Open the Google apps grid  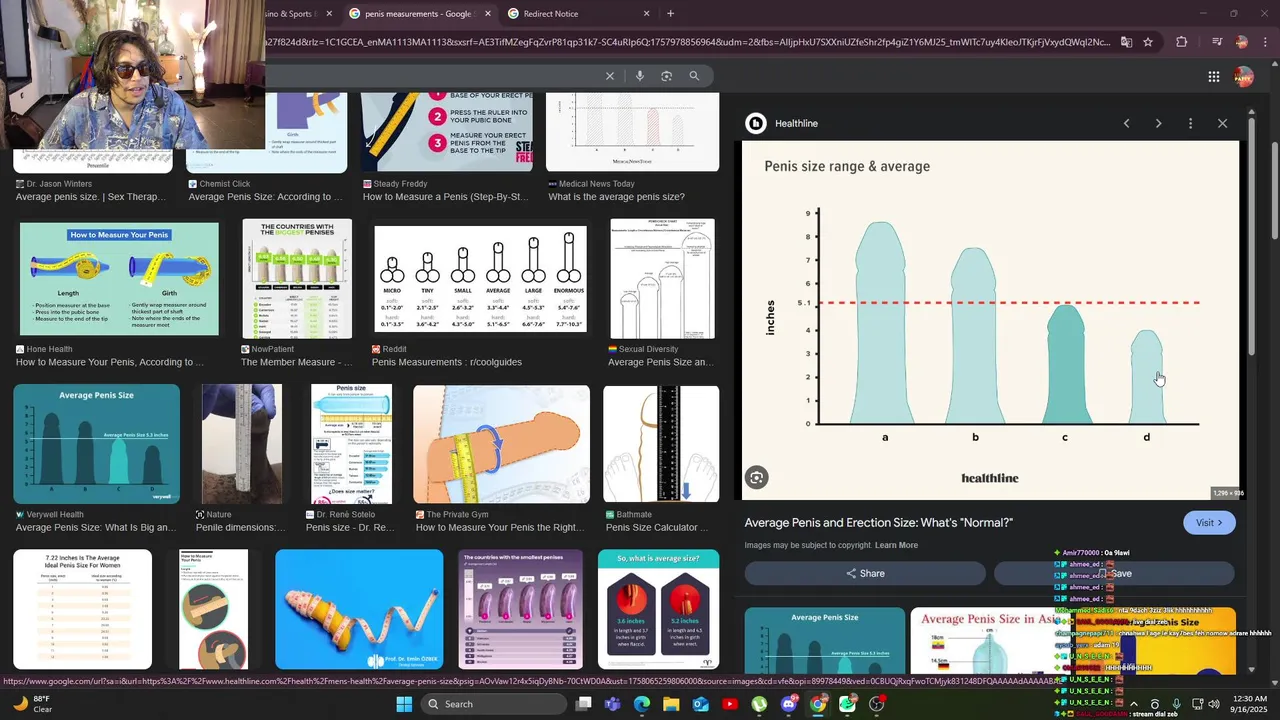[1213, 76]
